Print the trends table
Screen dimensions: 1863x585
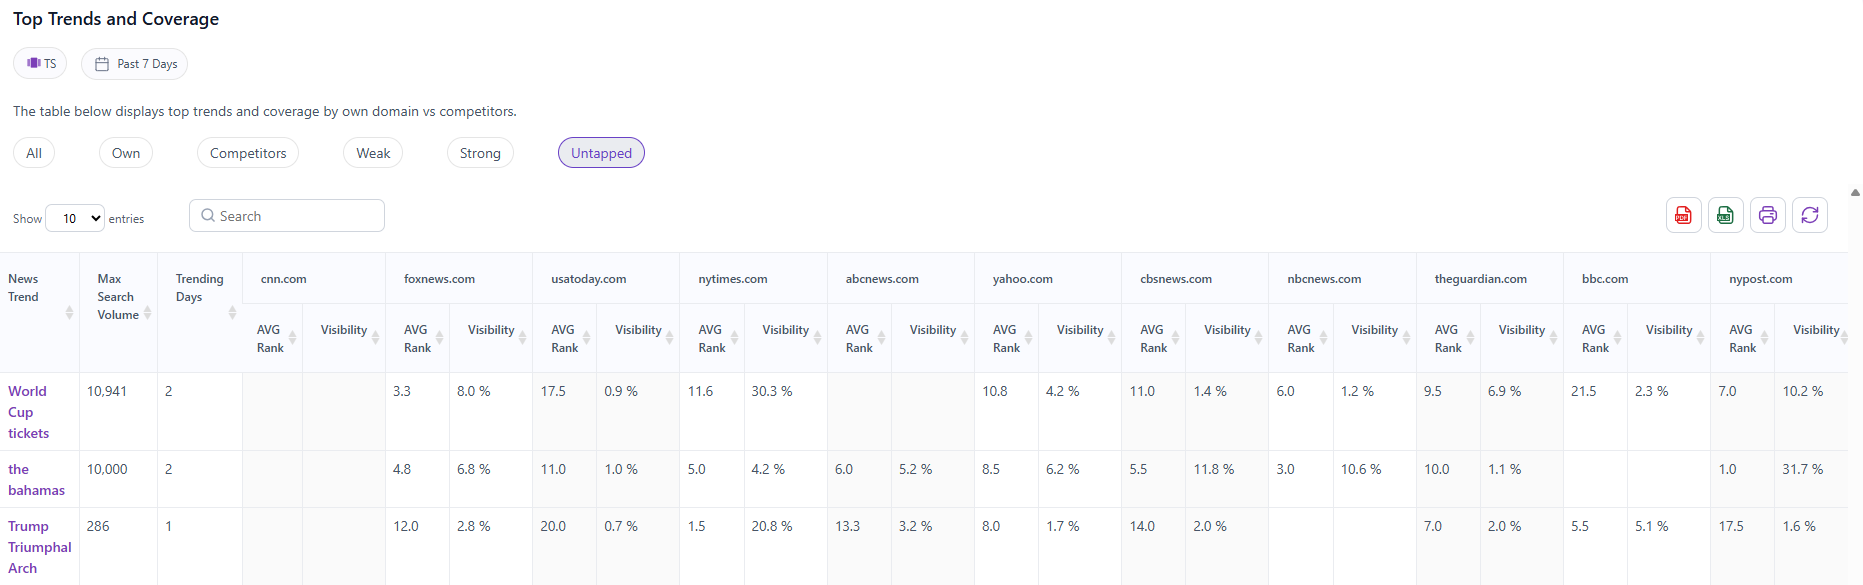tap(1767, 215)
